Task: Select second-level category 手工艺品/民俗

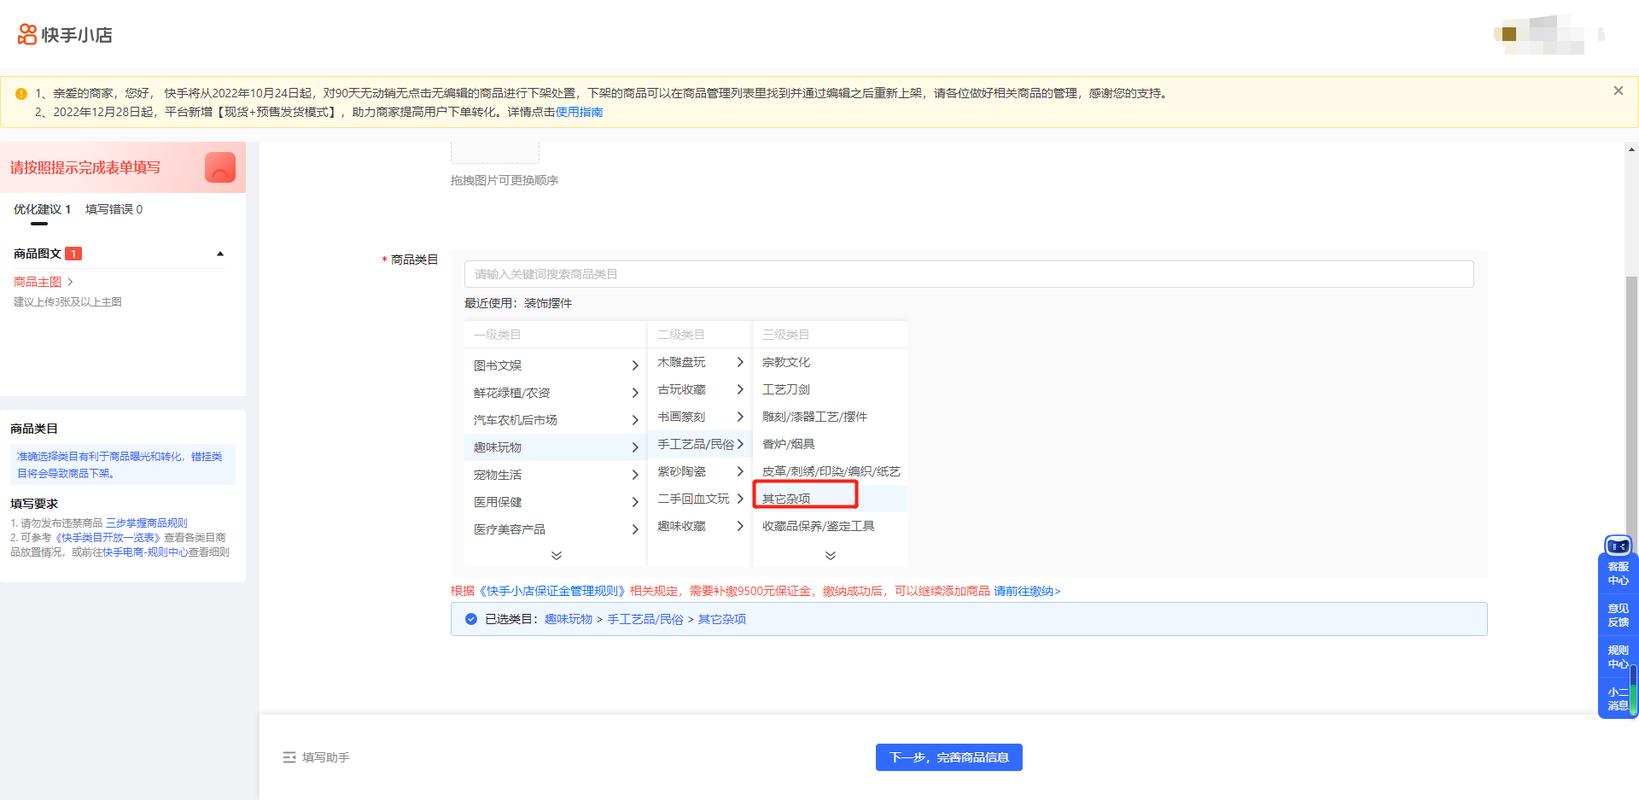Action: pos(695,444)
